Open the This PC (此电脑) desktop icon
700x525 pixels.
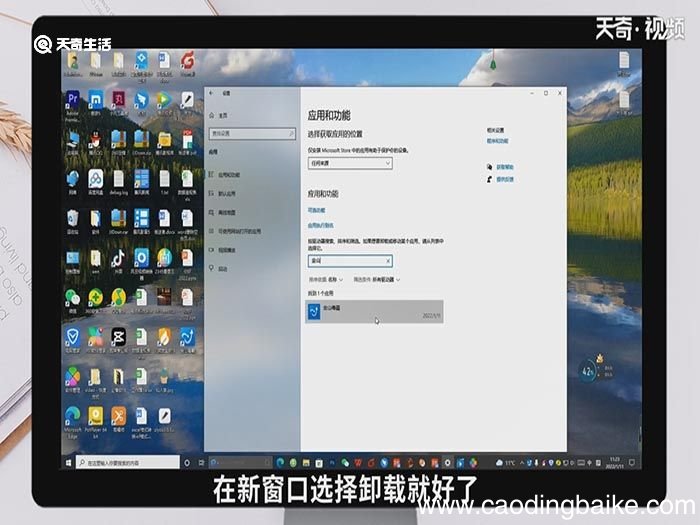pos(73,142)
